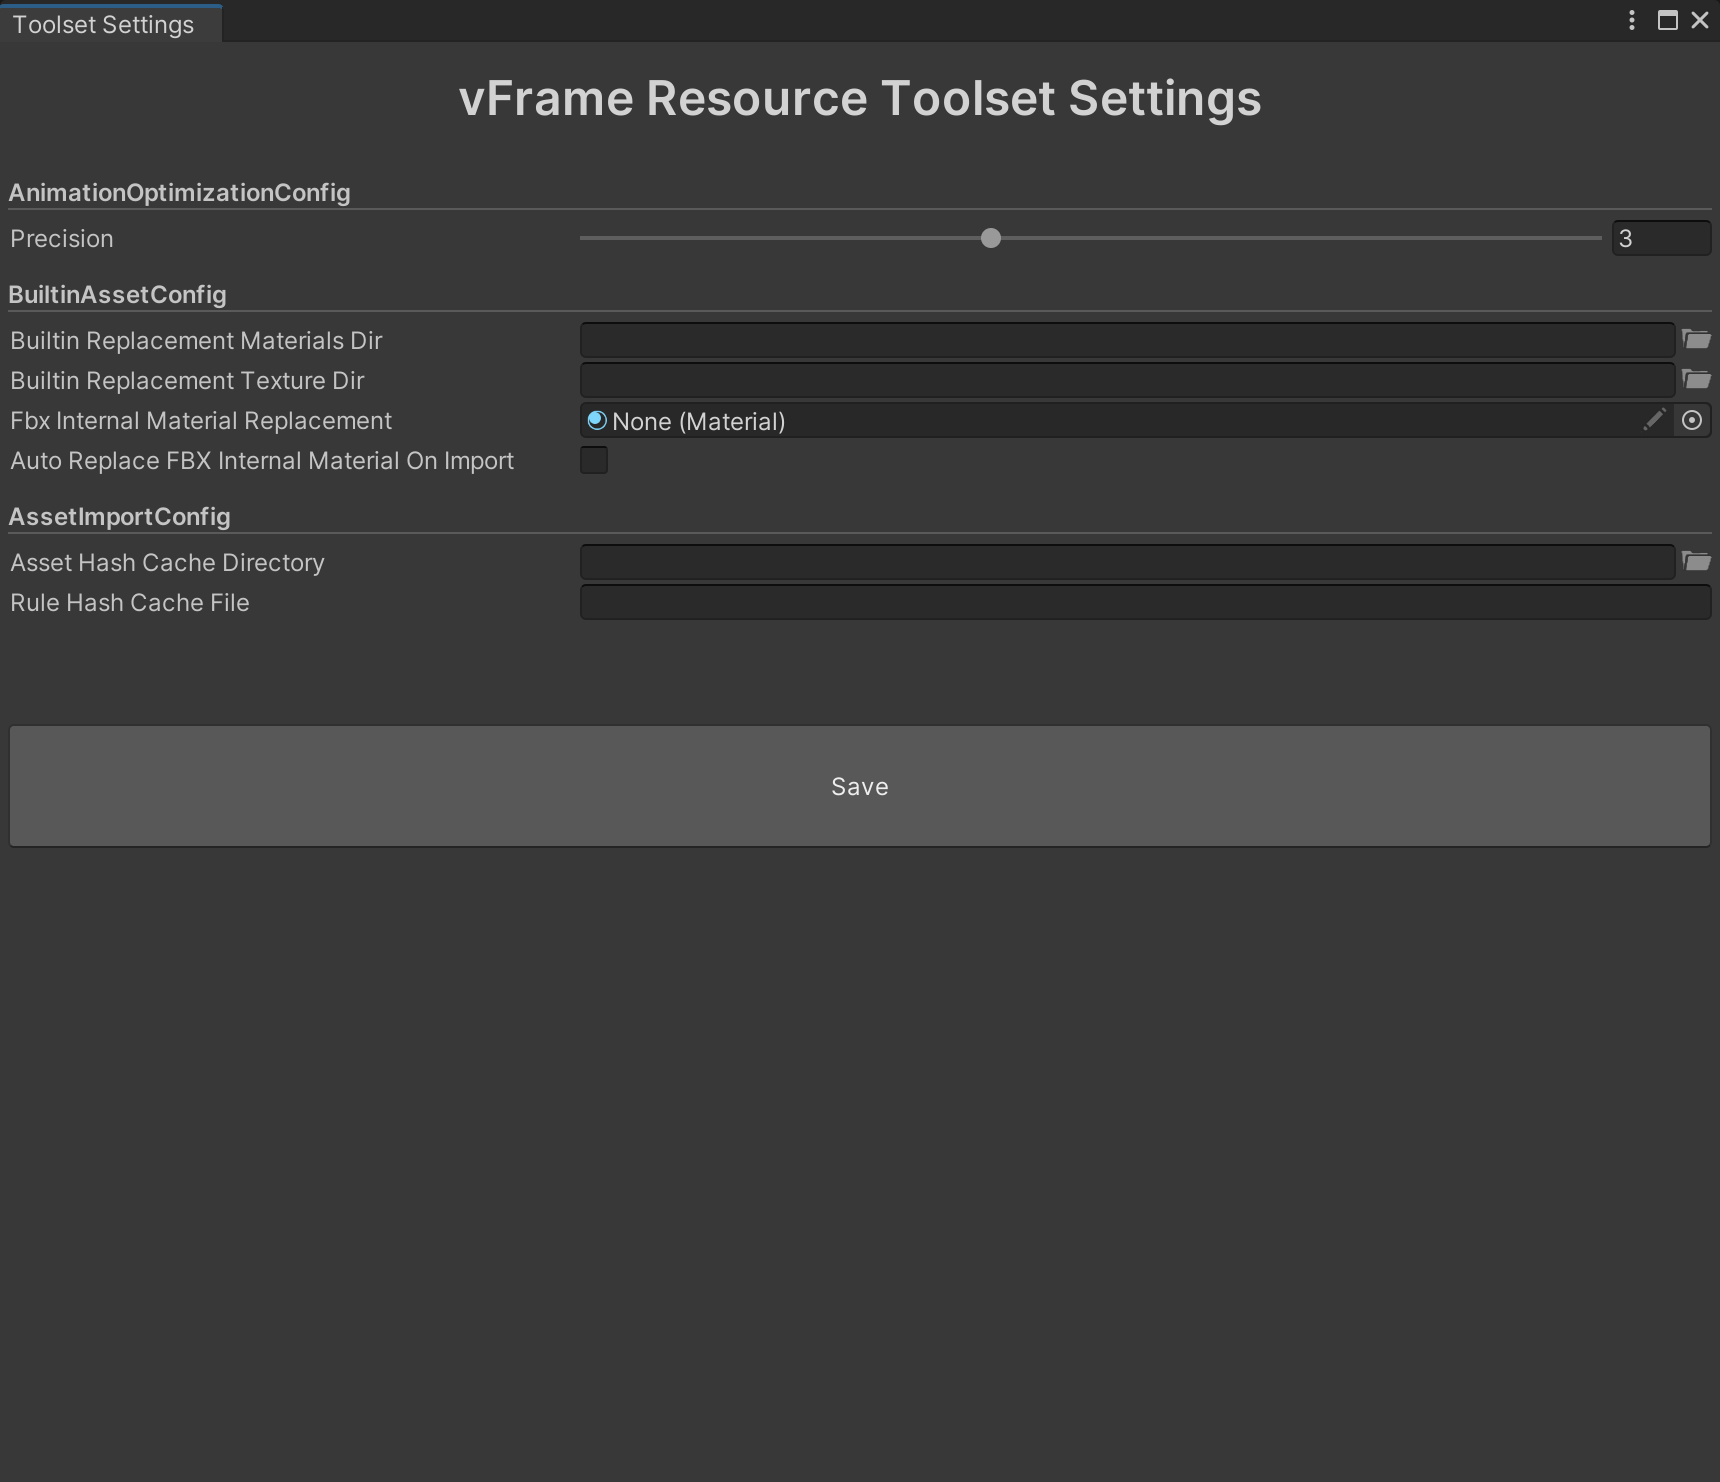1720x1482 pixels.
Task: Click the Precision slider handle
Action: pyautogui.click(x=991, y=238)
